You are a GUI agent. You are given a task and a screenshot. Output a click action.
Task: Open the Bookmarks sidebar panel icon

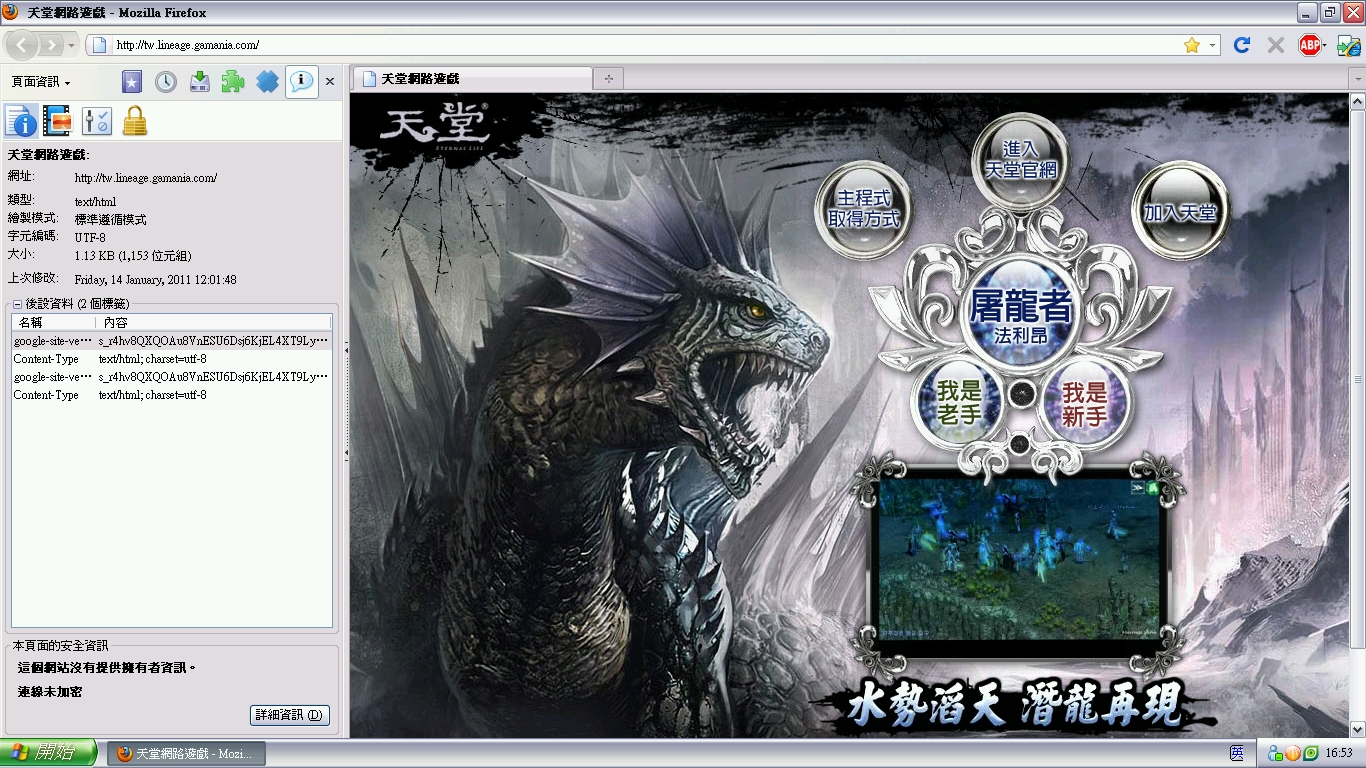132,82
